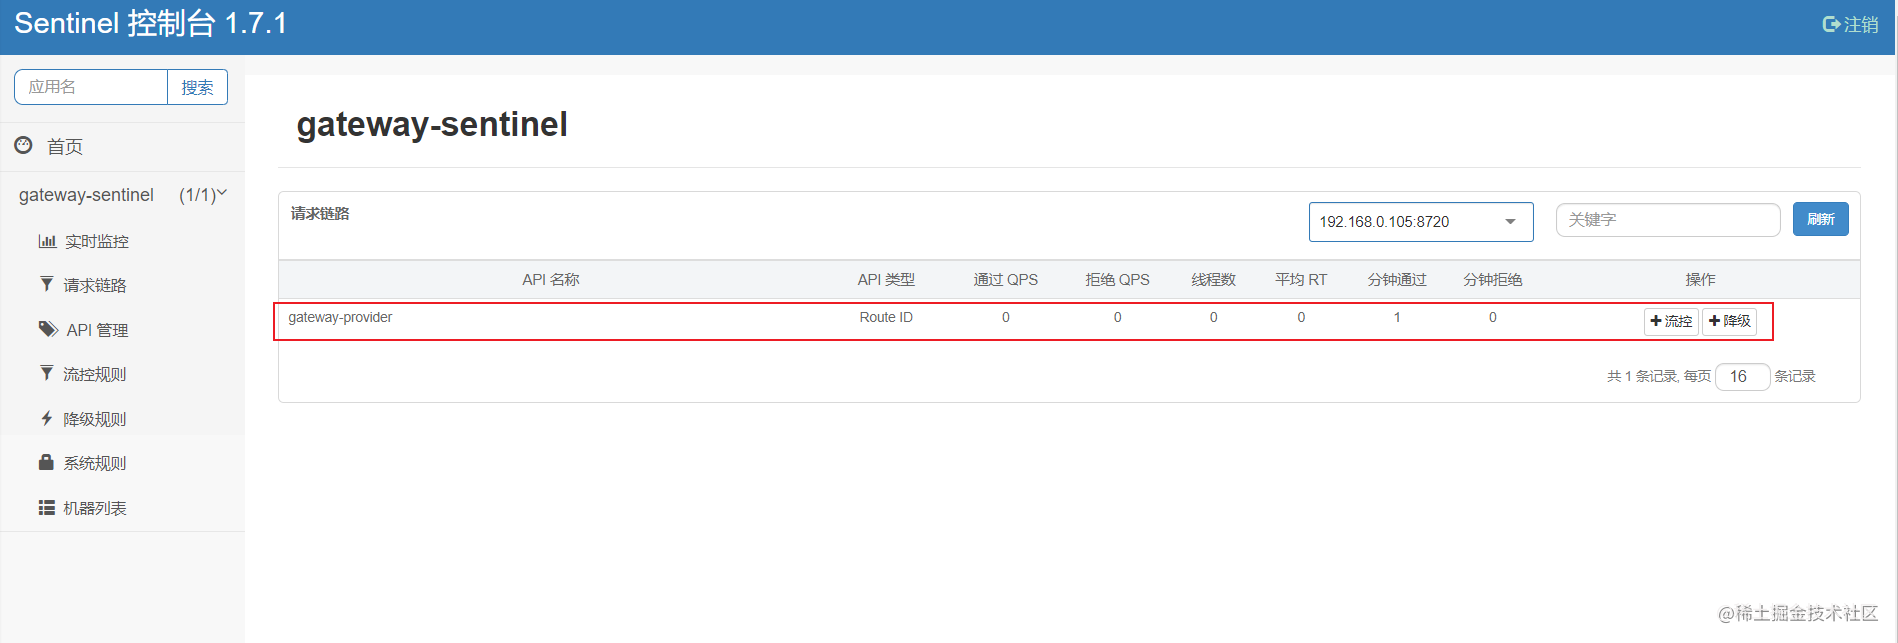Open the machine IP 192.168.0.105:8720 dropdown

[1421, 221]
